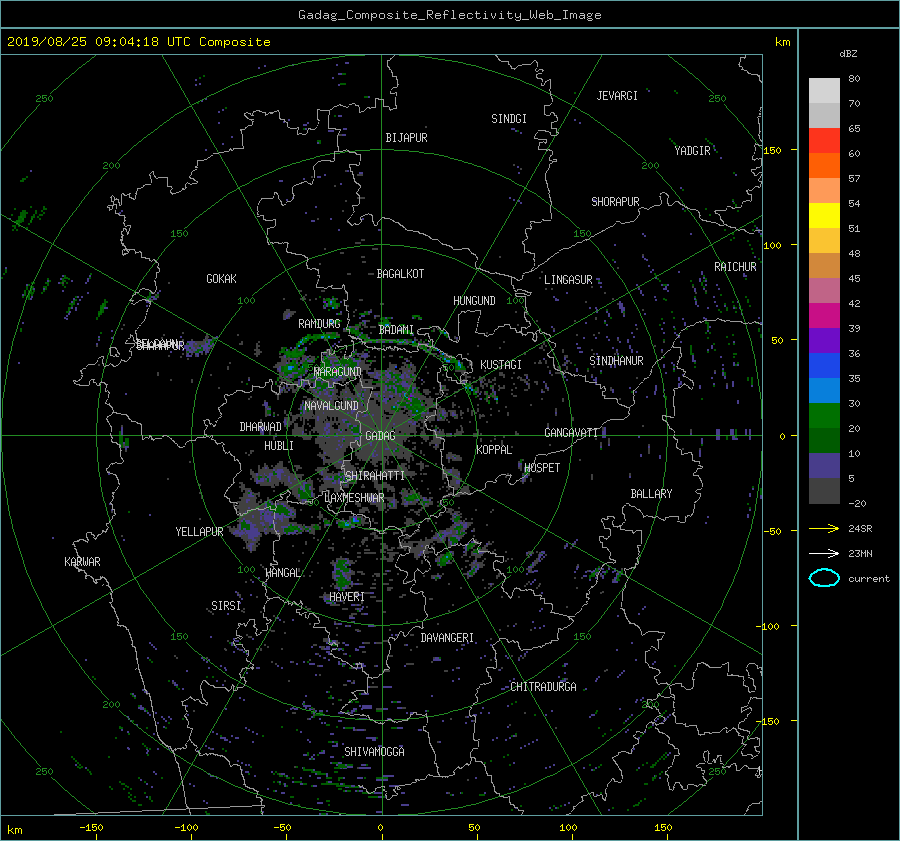Click the KARWAR city label
The width and height of the screenshot is (900, 841).
82,562
